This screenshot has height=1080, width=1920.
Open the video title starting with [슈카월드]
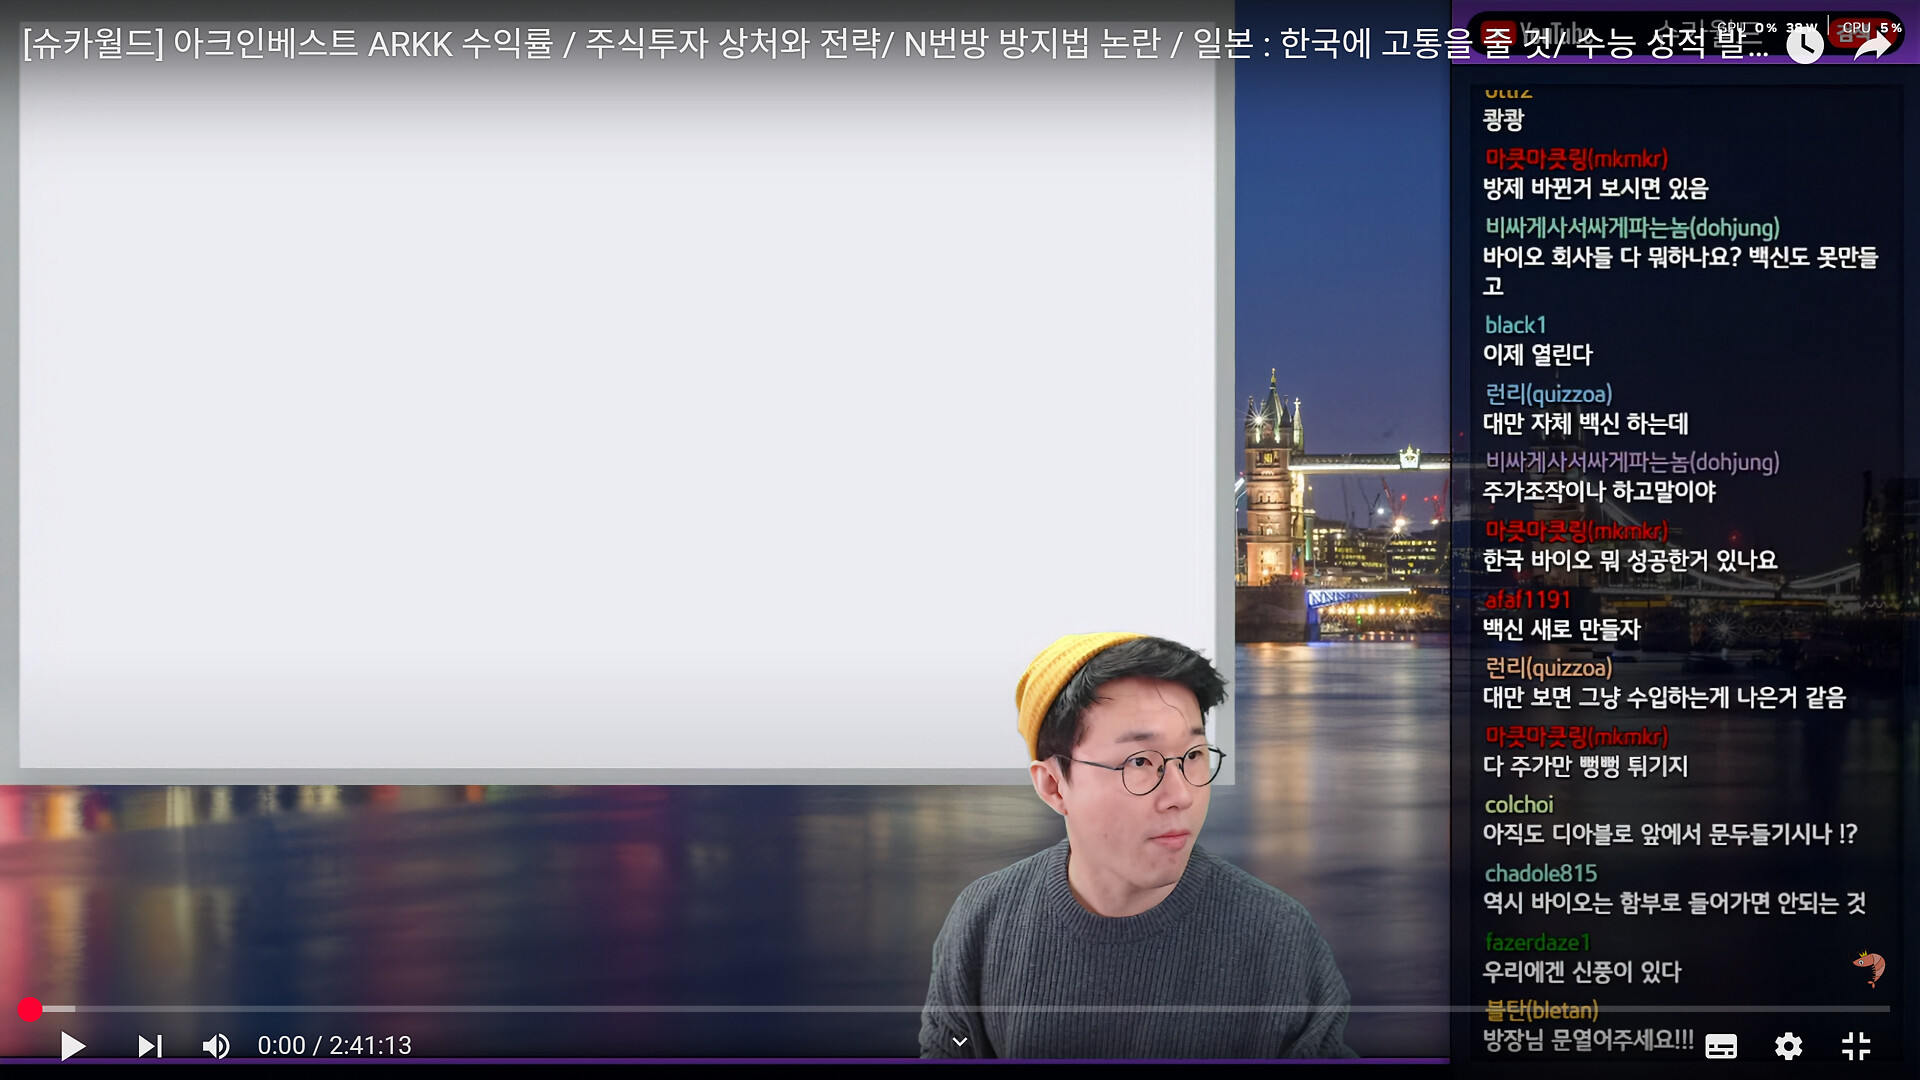click(895, 44)
